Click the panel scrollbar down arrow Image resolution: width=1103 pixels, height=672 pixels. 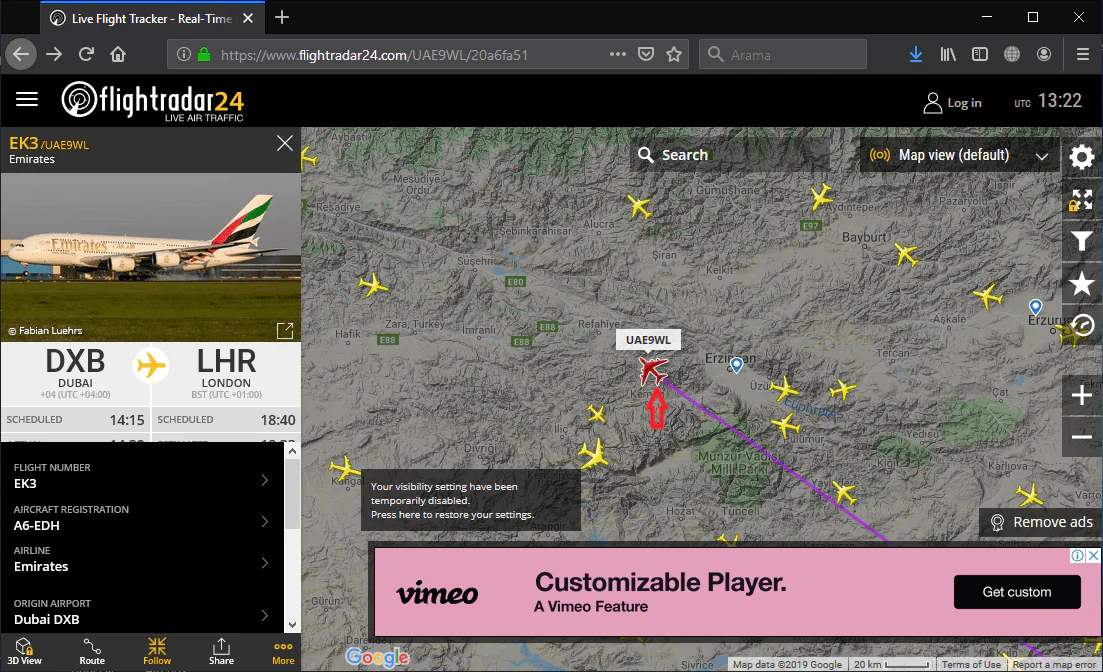coord(293,625)
